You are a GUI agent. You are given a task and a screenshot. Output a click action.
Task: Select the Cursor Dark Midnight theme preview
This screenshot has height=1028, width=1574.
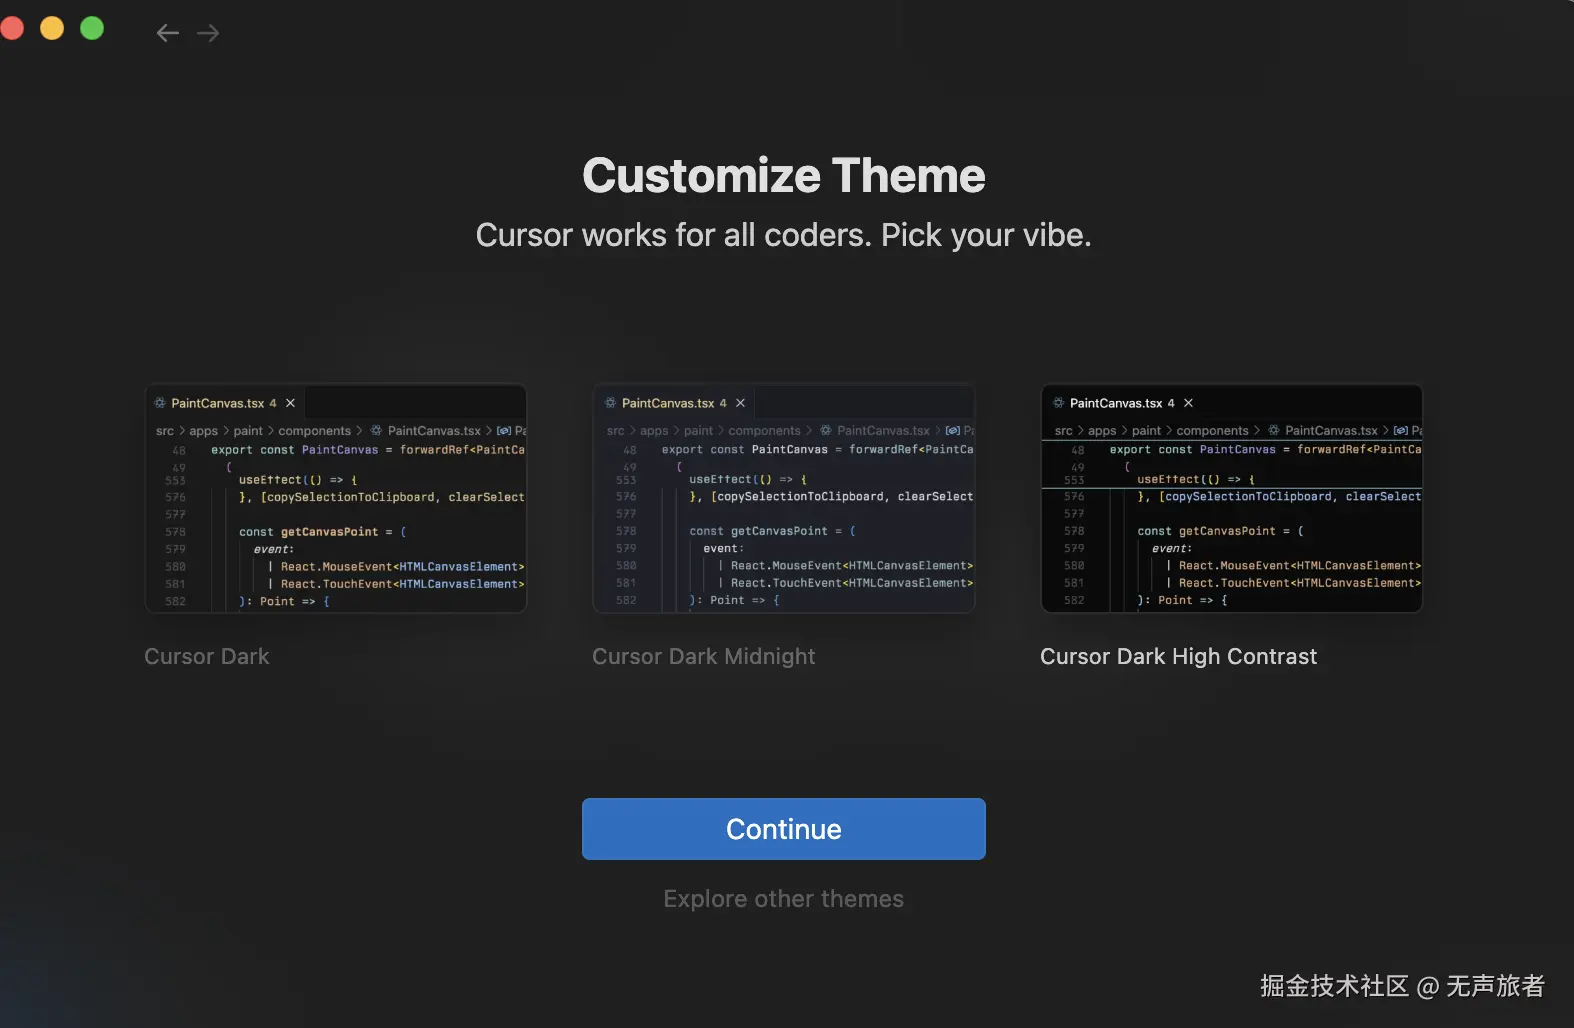784,498
